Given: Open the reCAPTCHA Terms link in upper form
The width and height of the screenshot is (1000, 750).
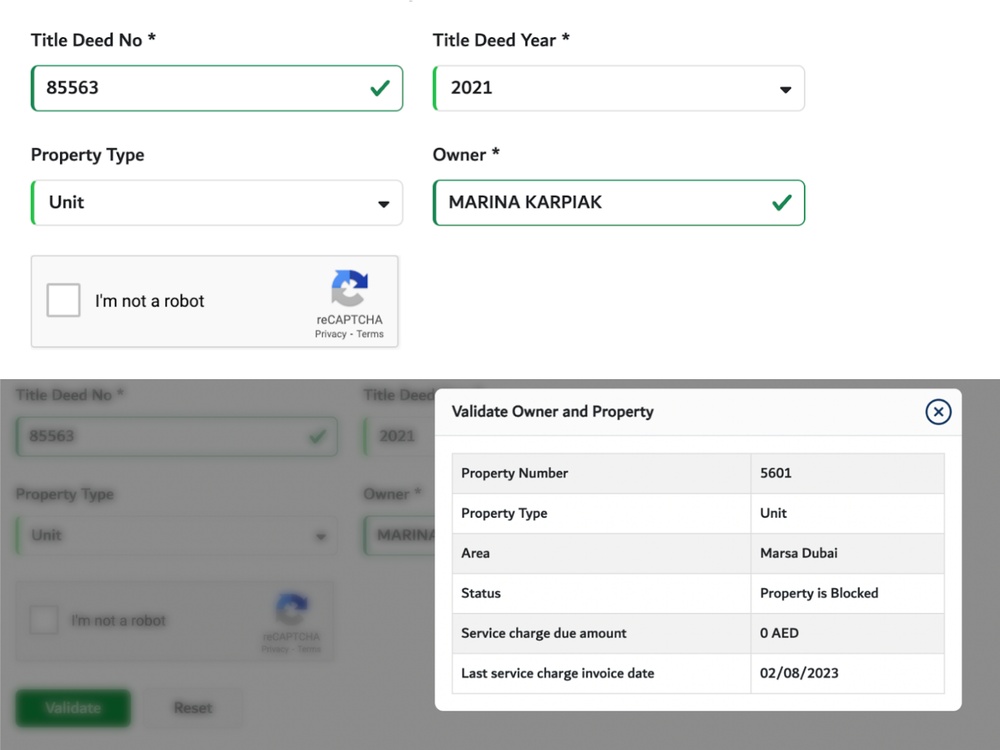Looking at the screenshot, I should coord(370,334).
